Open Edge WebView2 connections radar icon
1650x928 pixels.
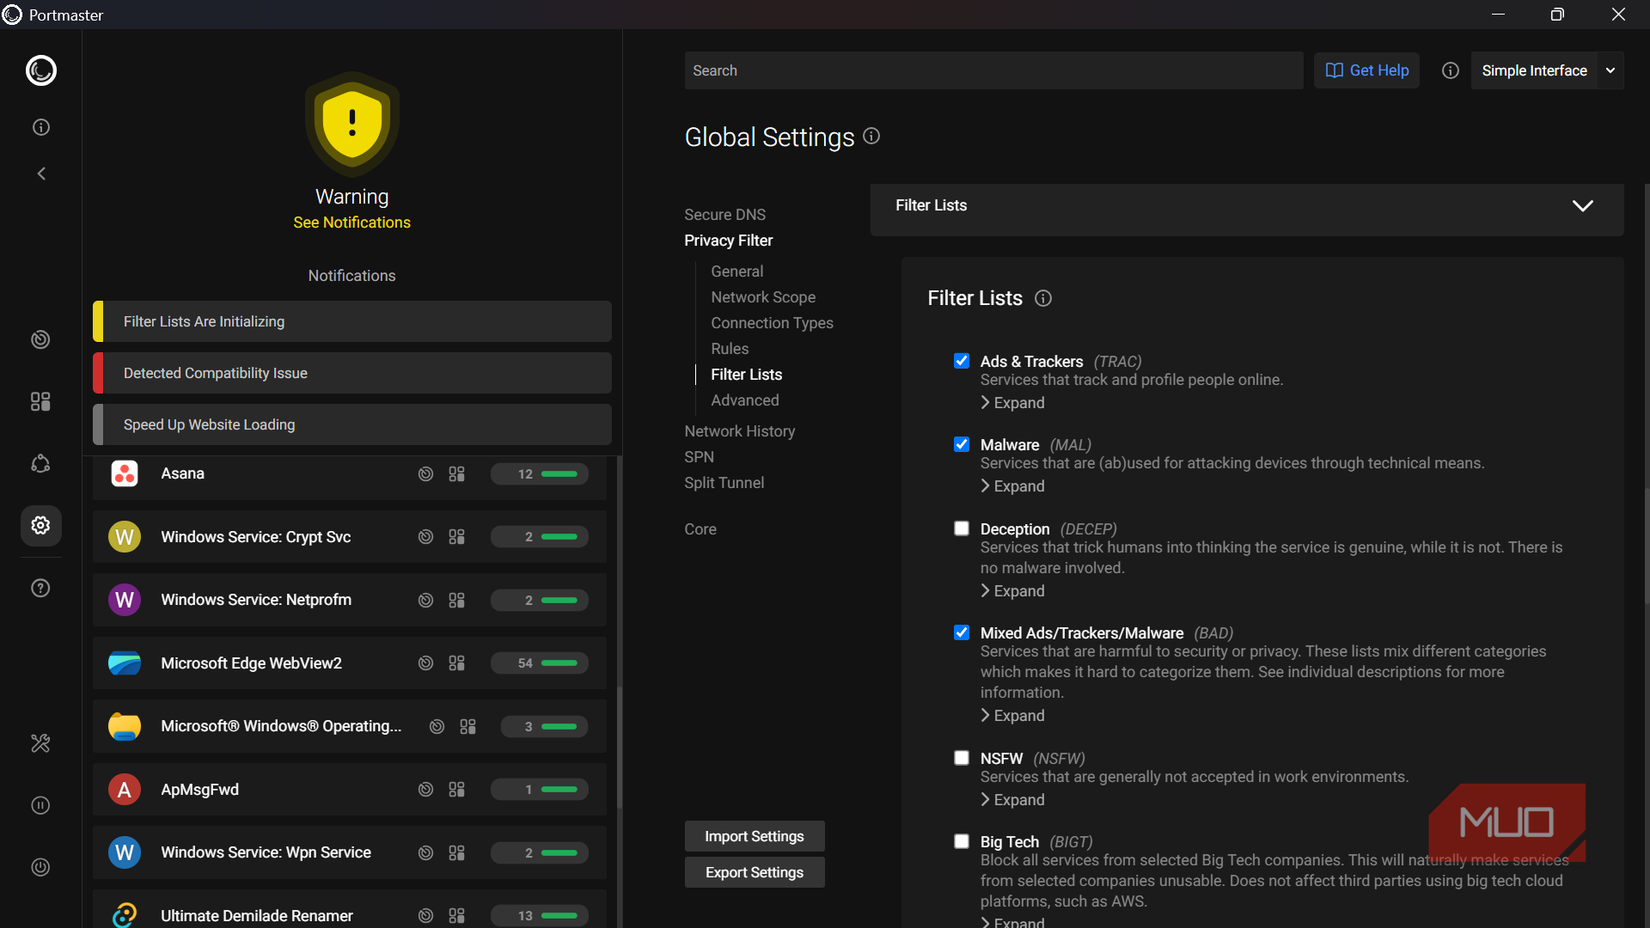tap(426, 663)
